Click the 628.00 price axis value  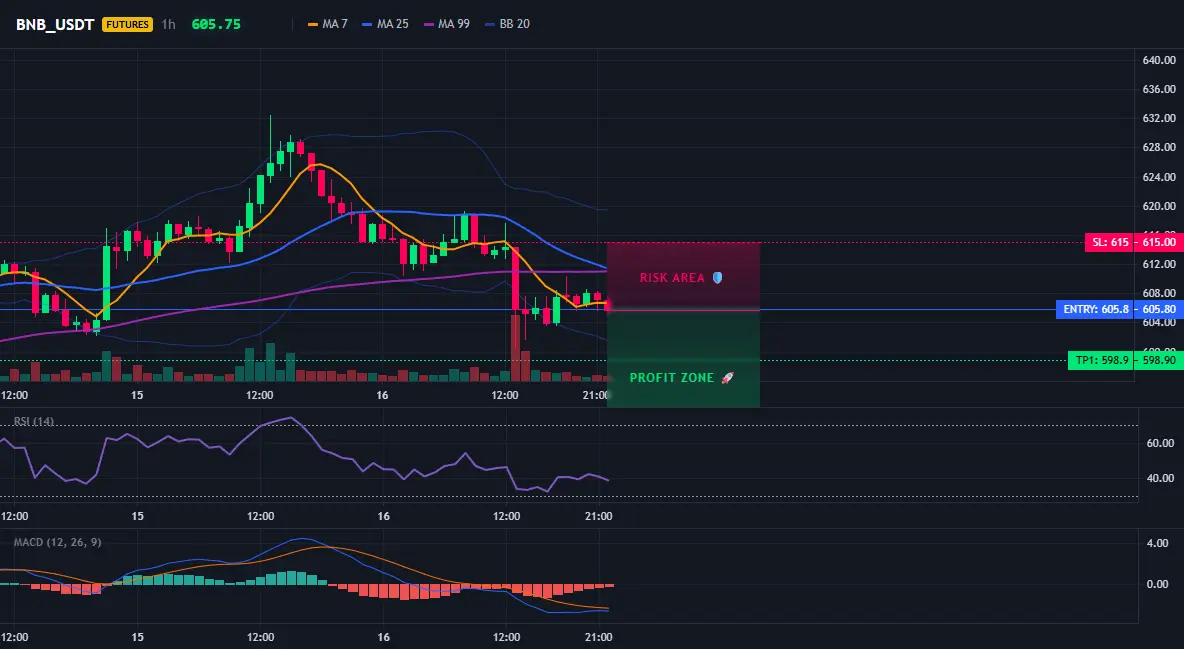click(1159, 147)
